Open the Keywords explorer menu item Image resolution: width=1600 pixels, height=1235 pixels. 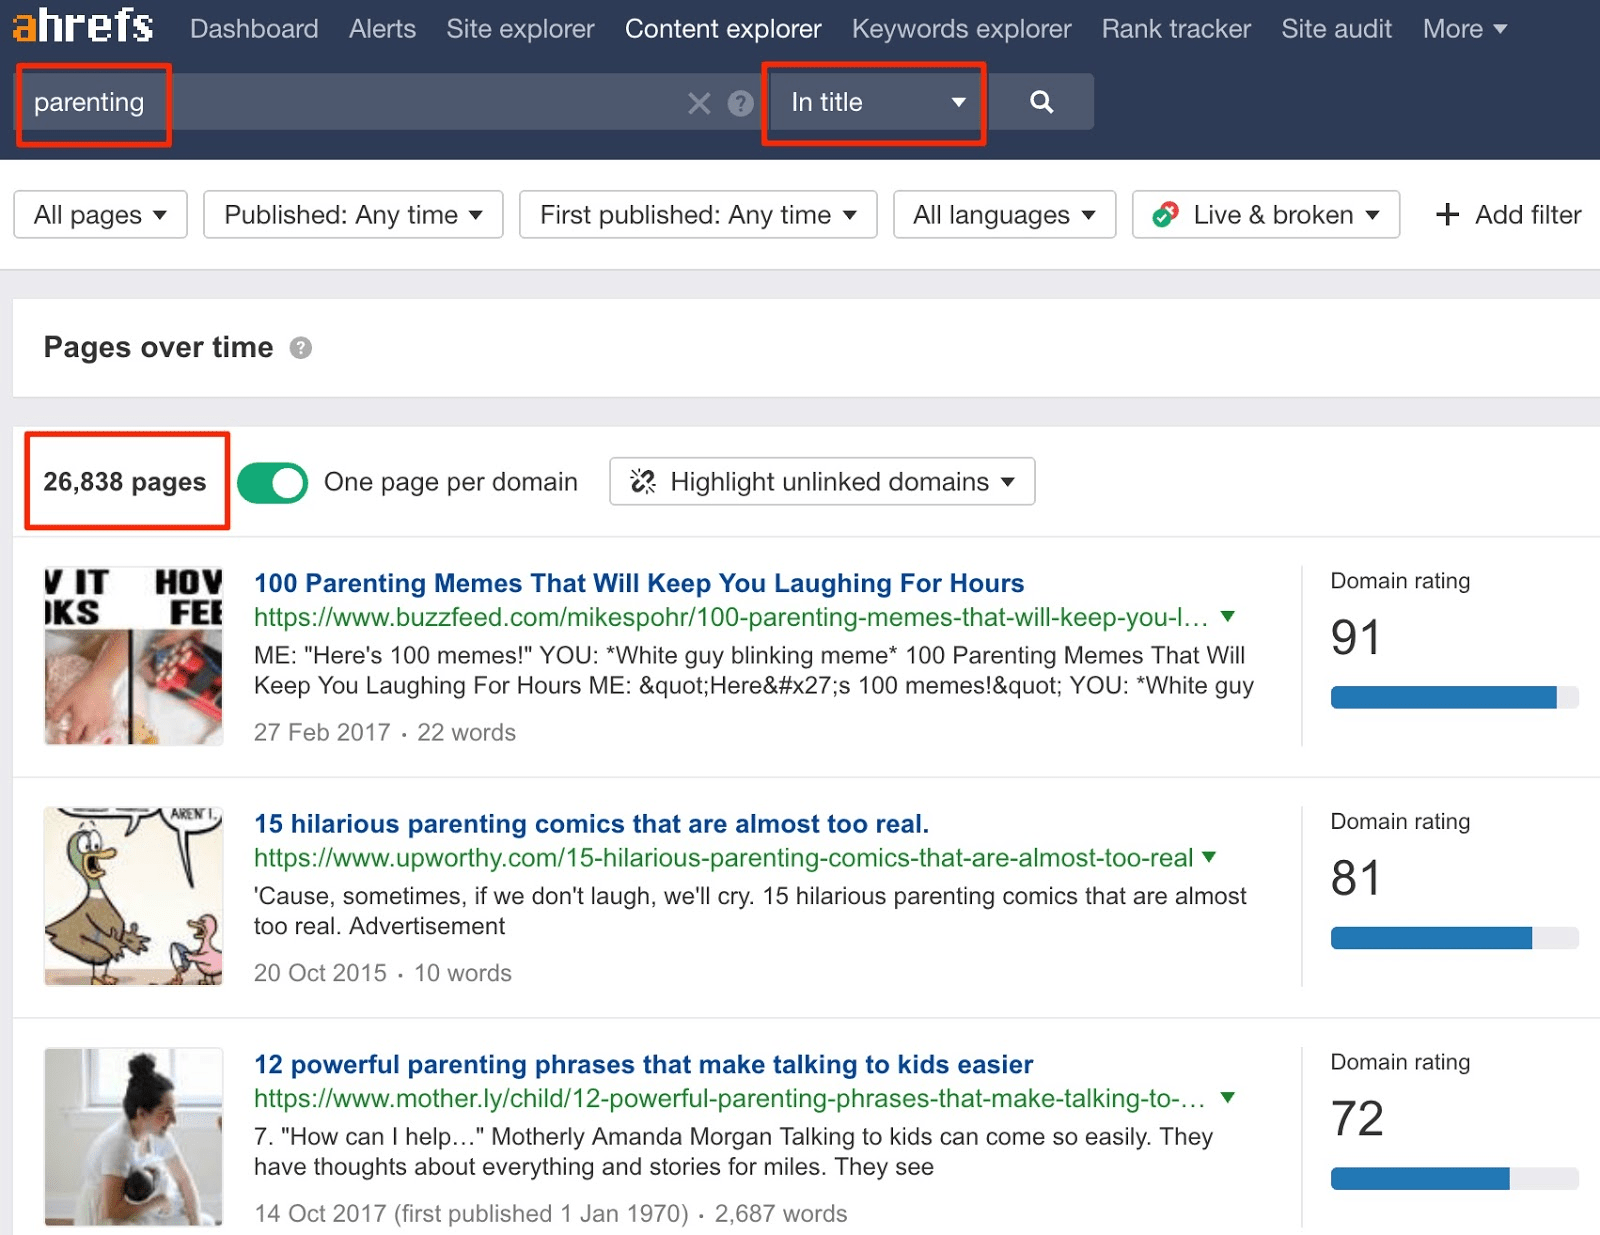[960, 29]
